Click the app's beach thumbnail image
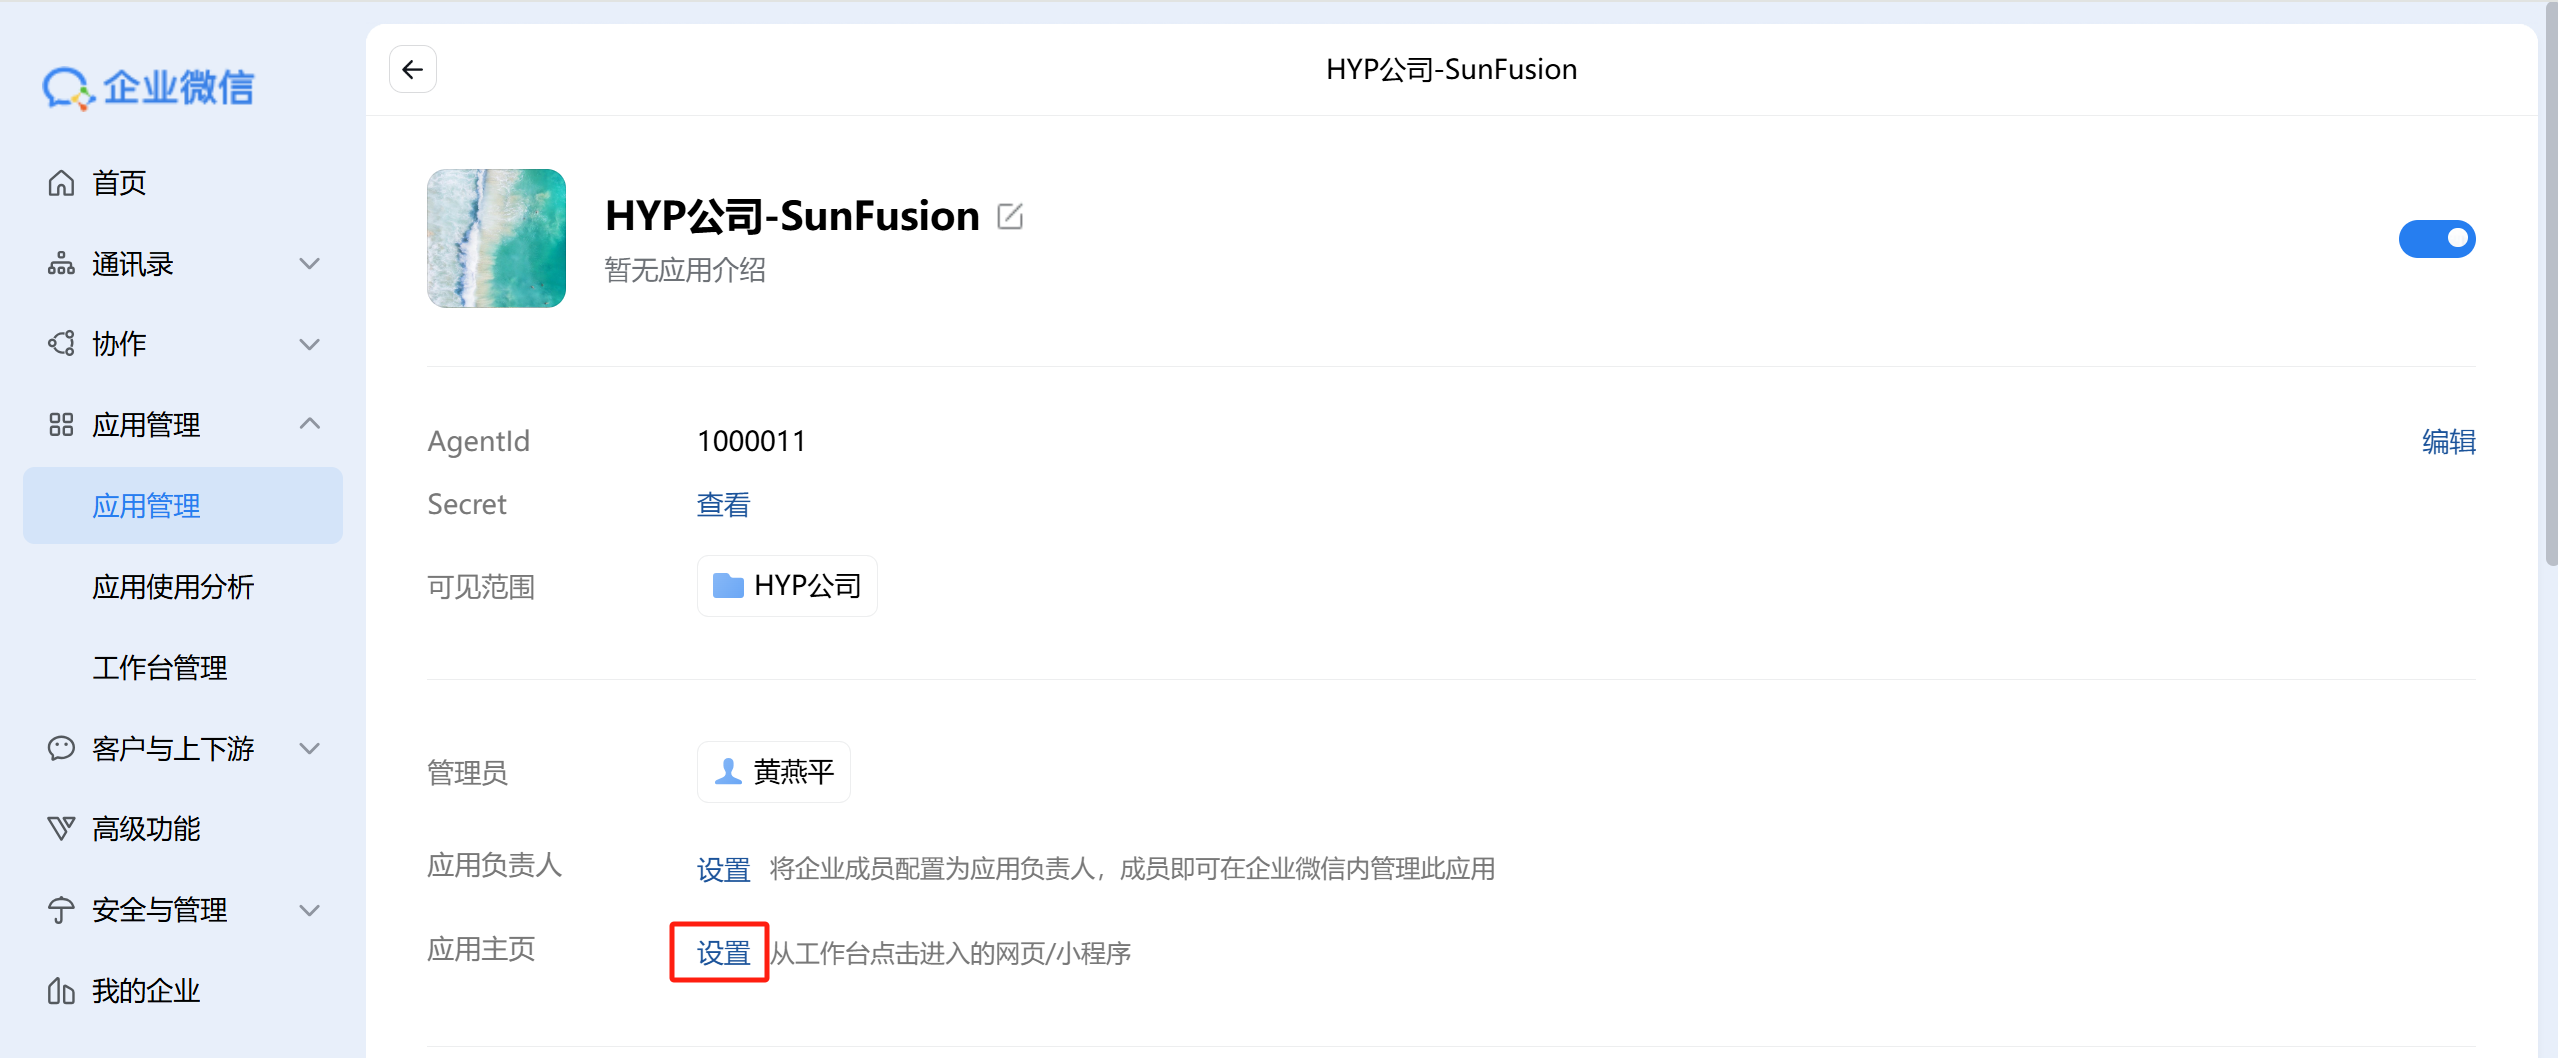Viewport: 2558px width, 1058px height. click(496, 238)
